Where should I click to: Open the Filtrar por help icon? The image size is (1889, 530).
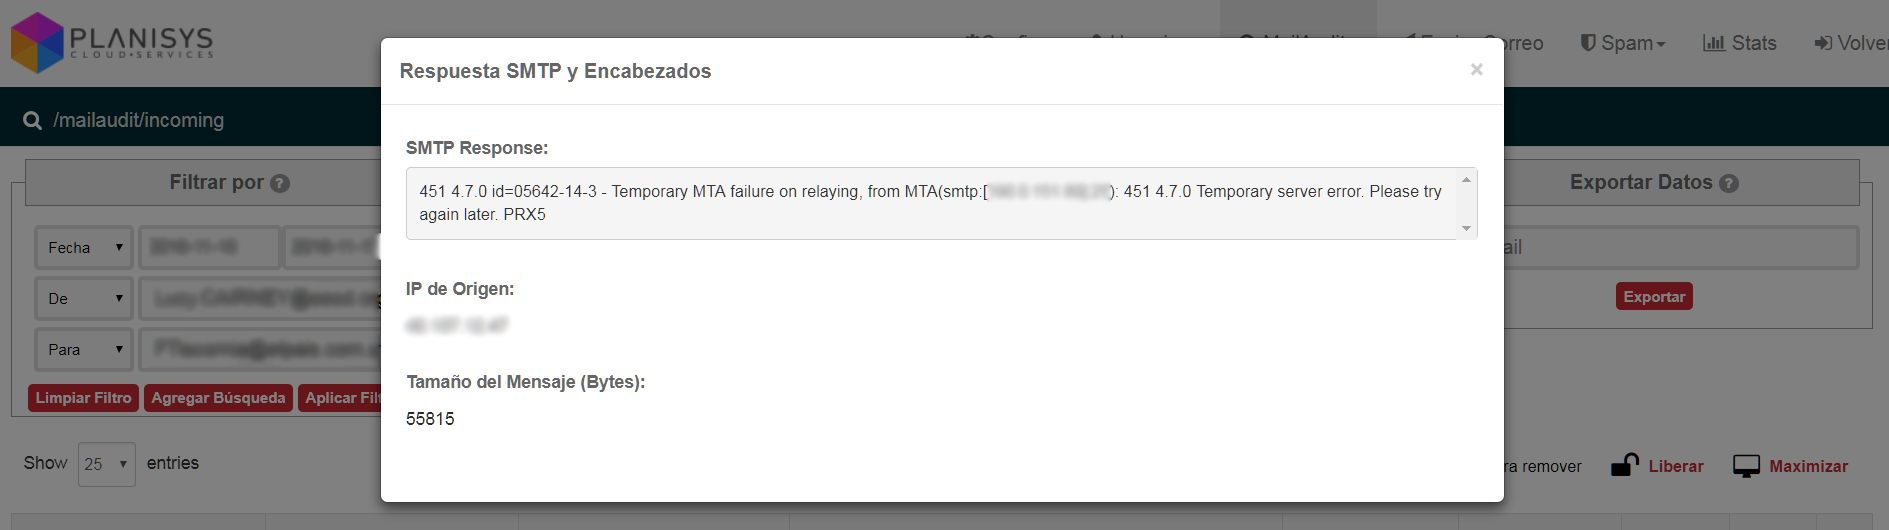[280, 183]
